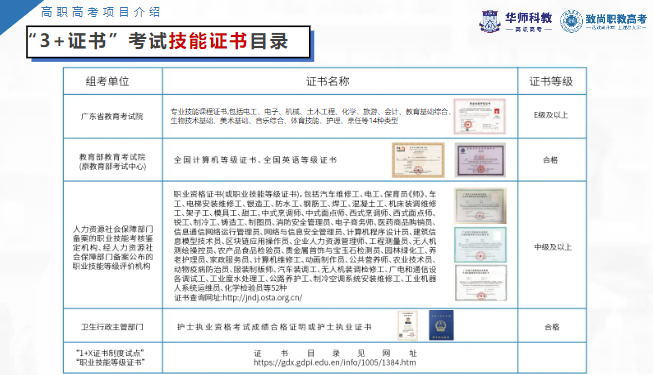Click the "3+证书"考试技能证书目录 title box
This screenshot has height=375, width=653.
[x=168, y=42]
